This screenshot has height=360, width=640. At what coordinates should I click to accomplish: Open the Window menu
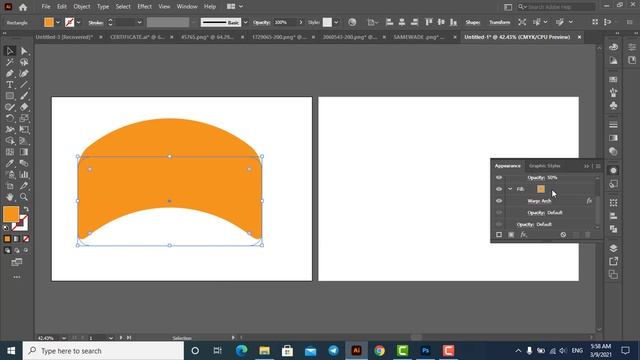(x=187, y=7)
